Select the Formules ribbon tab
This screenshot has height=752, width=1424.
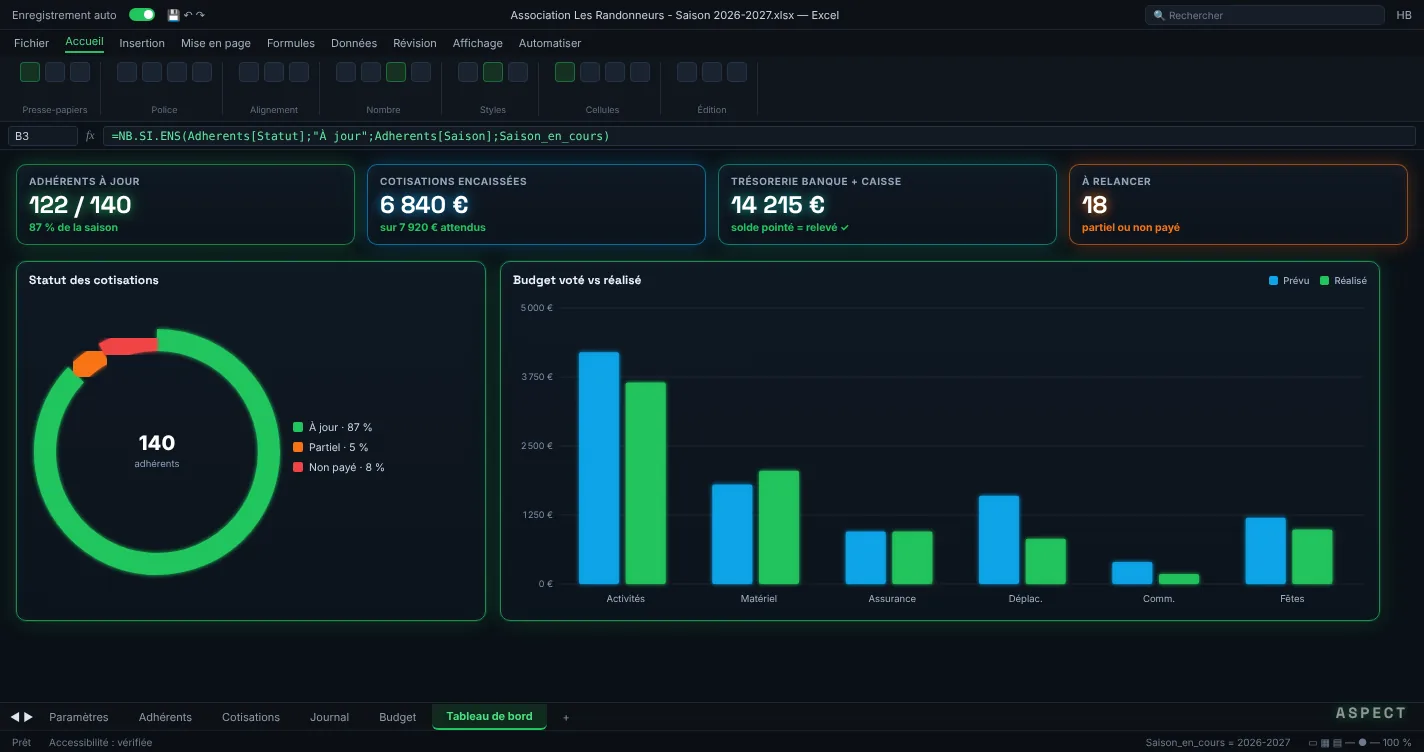tap(291, 43)
